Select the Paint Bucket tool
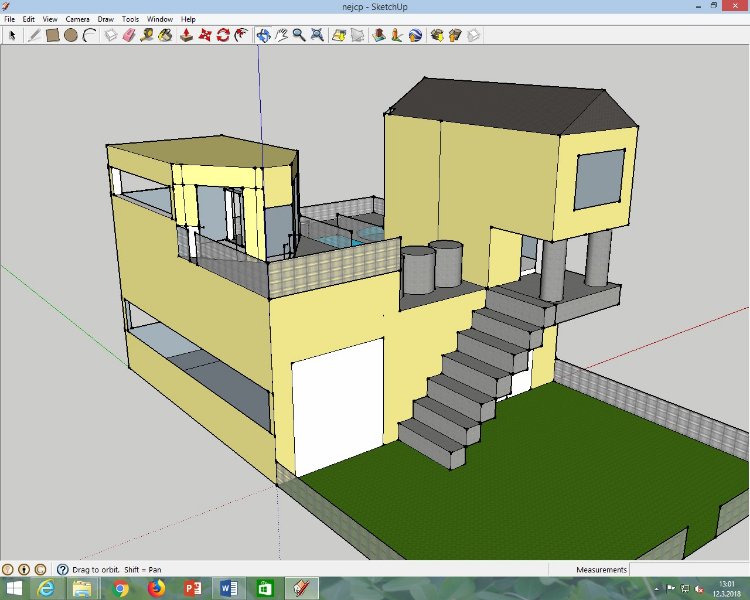Image resolution: width=750 pixels, height=600 pixels. [x=165, y=35]
